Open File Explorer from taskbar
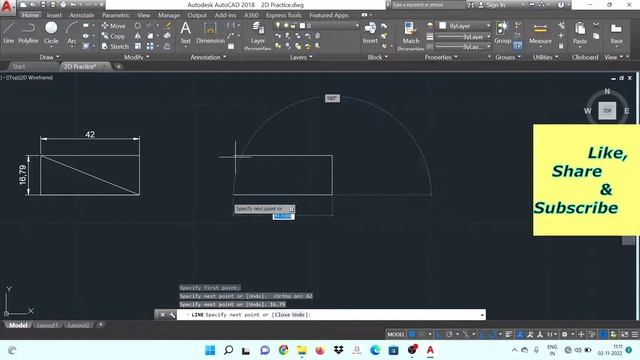The width and height of the screenshot is (640, 360). coord(302,350)
